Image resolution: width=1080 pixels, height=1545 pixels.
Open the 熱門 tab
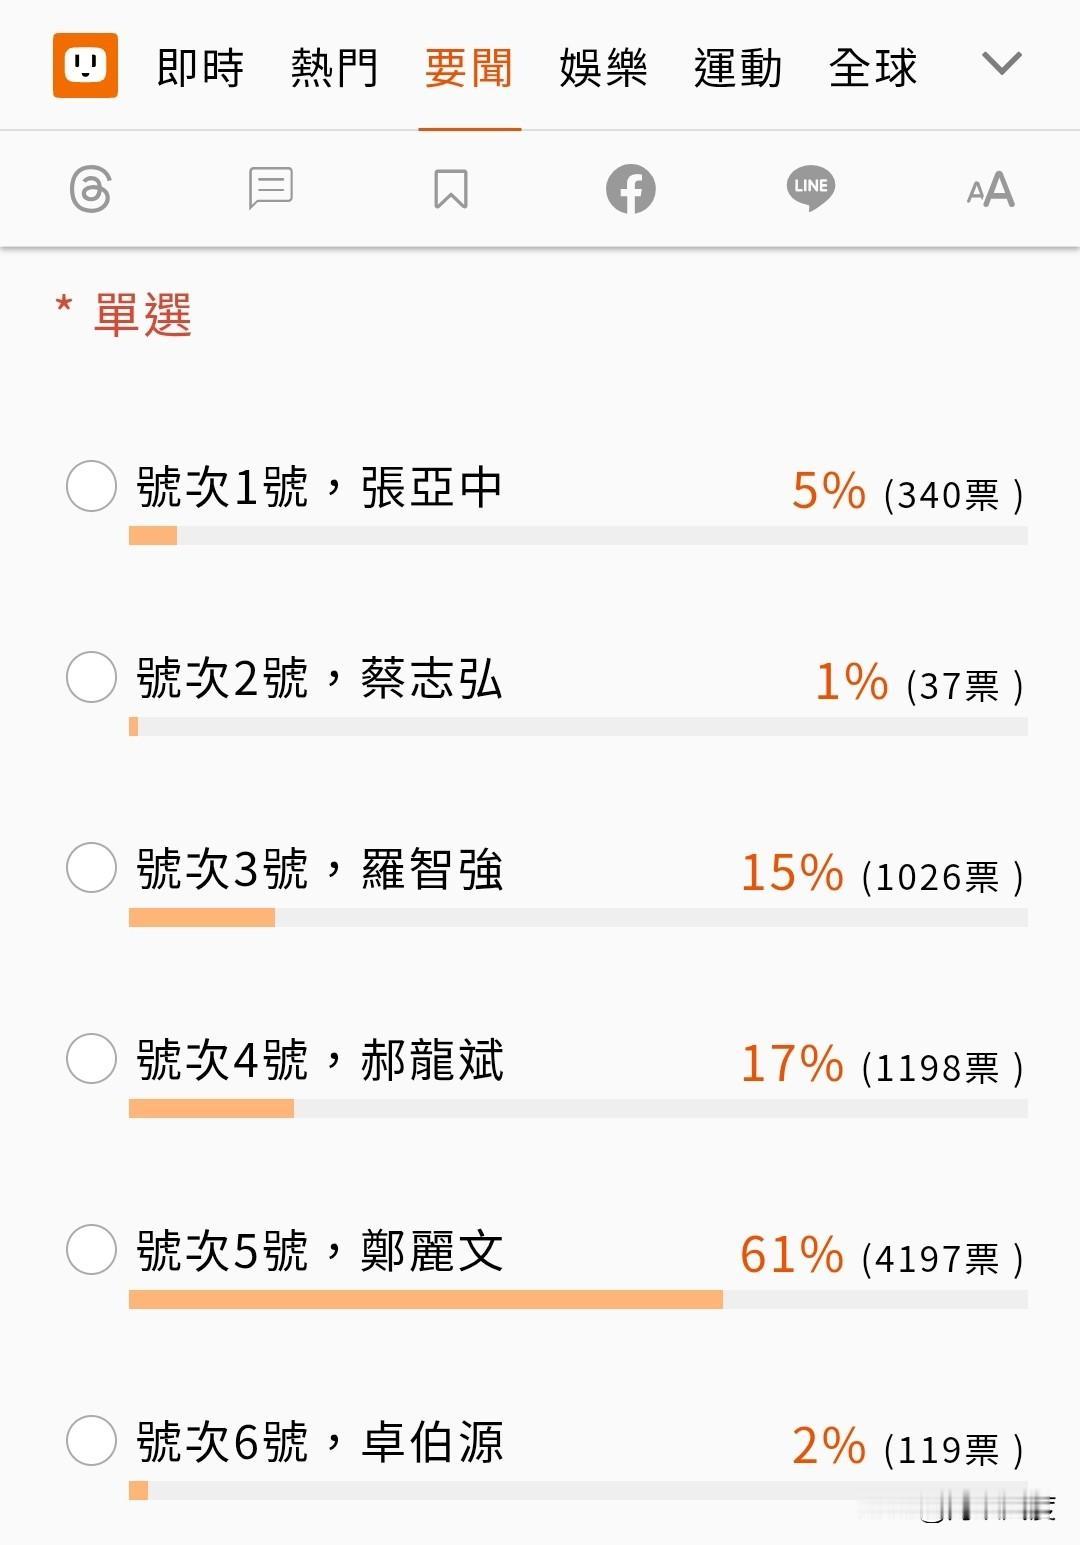334,68
